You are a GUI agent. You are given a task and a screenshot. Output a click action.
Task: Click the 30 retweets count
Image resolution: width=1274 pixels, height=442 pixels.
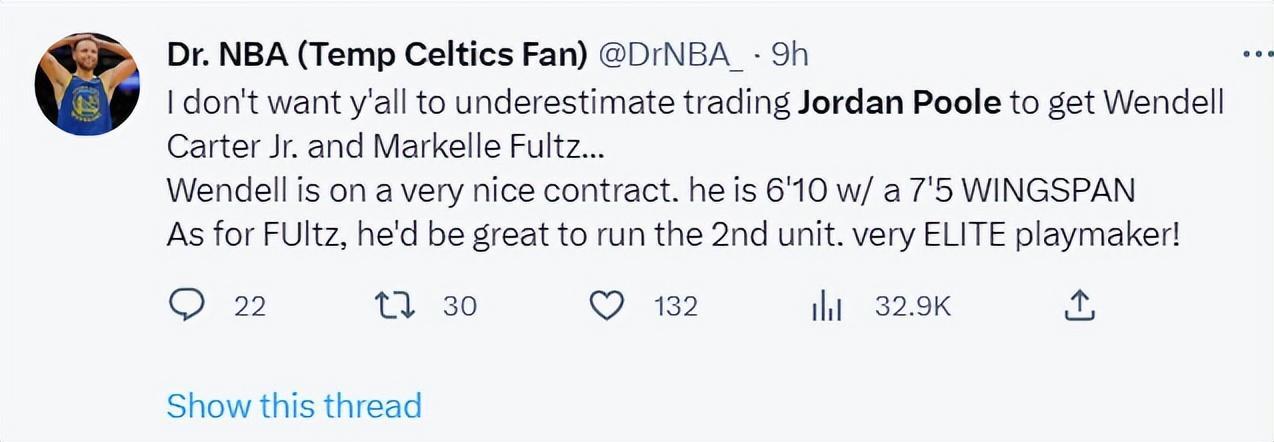tap(460, 307)
